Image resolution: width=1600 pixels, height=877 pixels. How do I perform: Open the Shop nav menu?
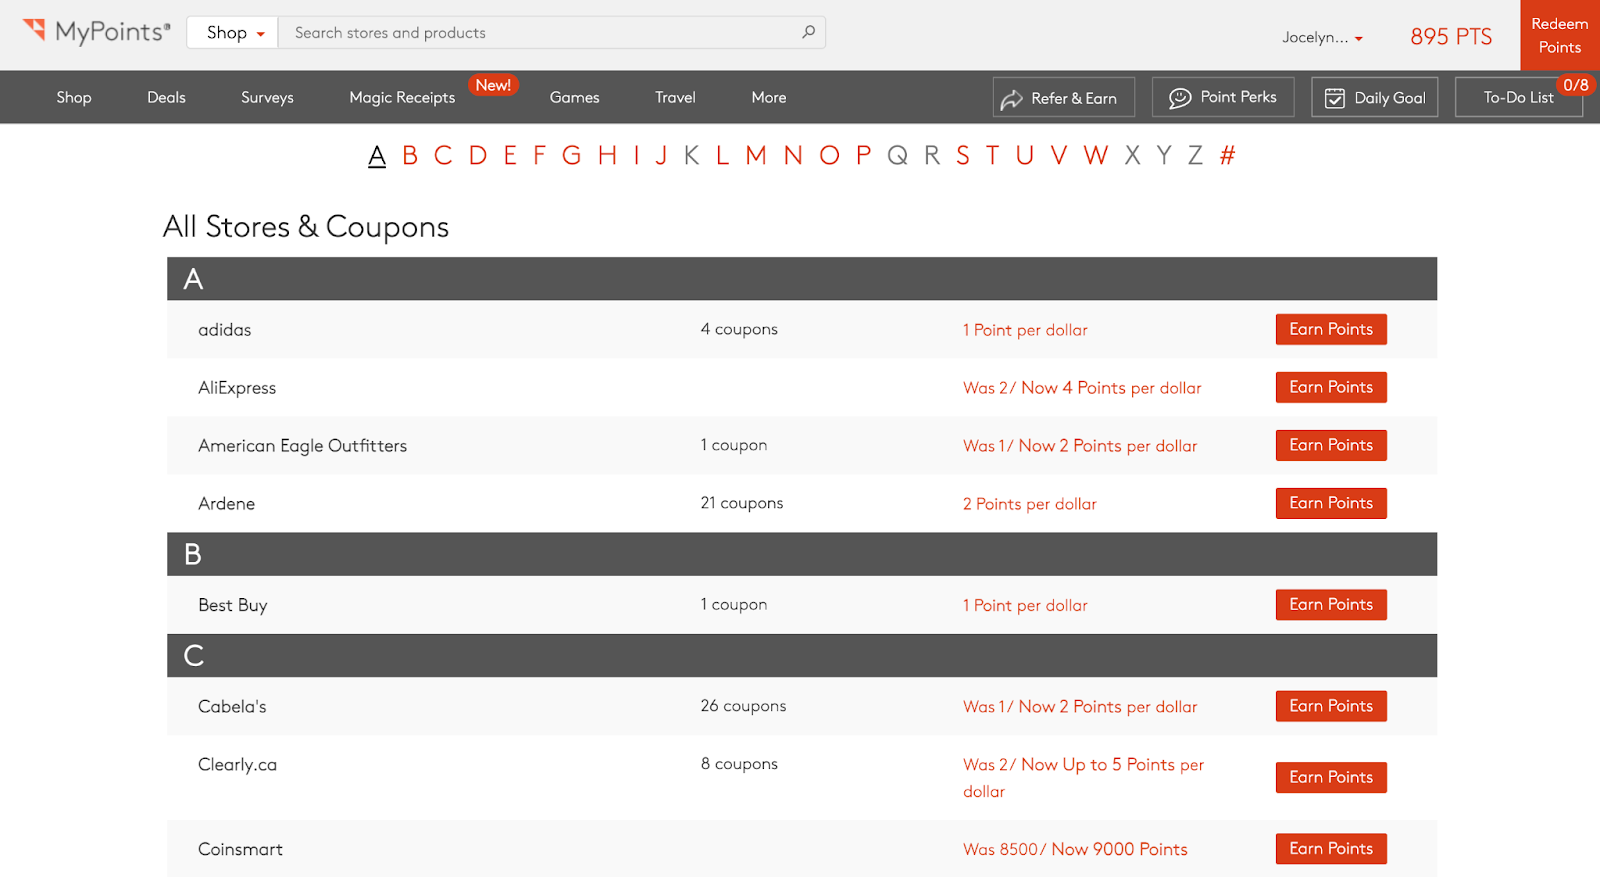click(74, 97)
